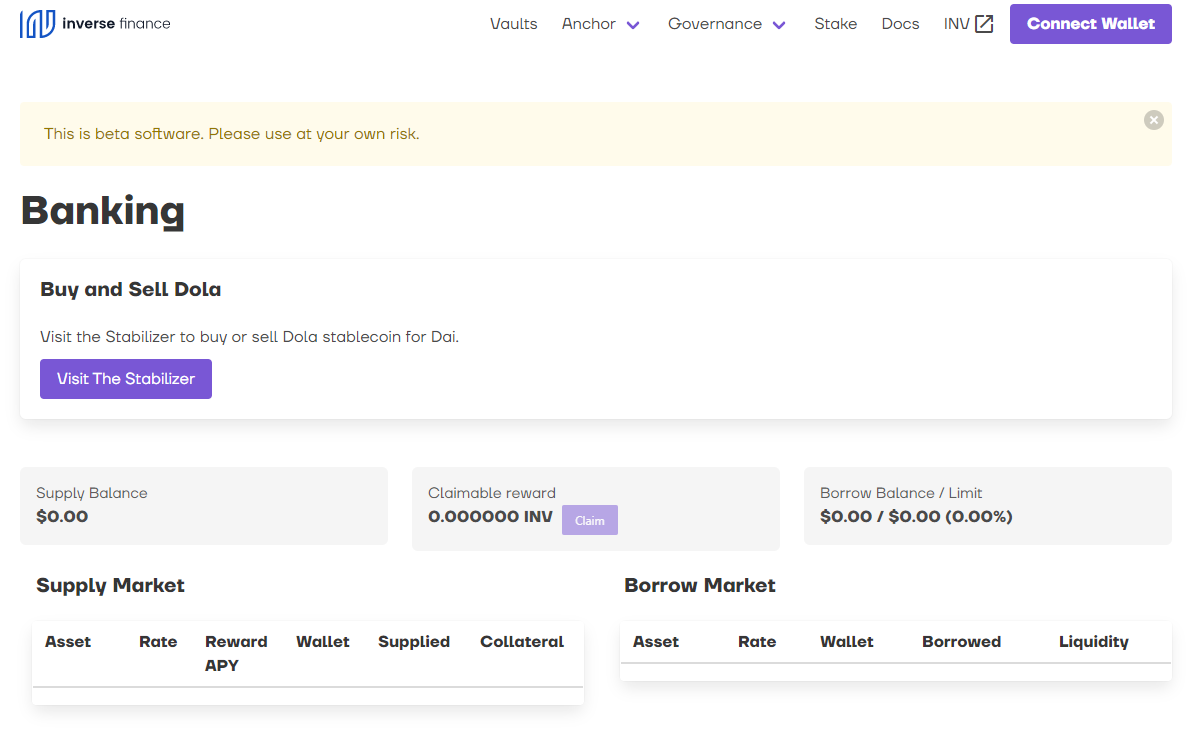Click the Buy and Sell Dola heading
This screenshot has height=736, width=1197.
point(131,289)
